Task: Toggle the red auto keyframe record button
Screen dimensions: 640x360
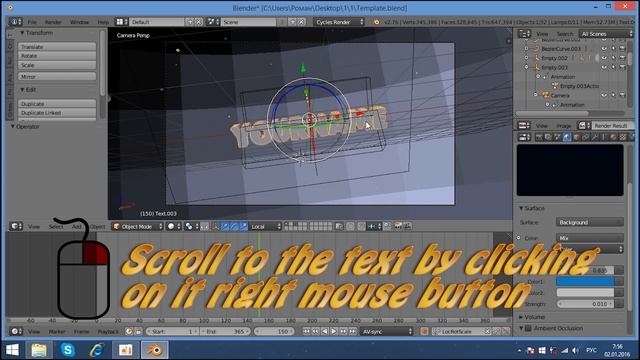Action: pyautogui.click(x=424, y=331)
